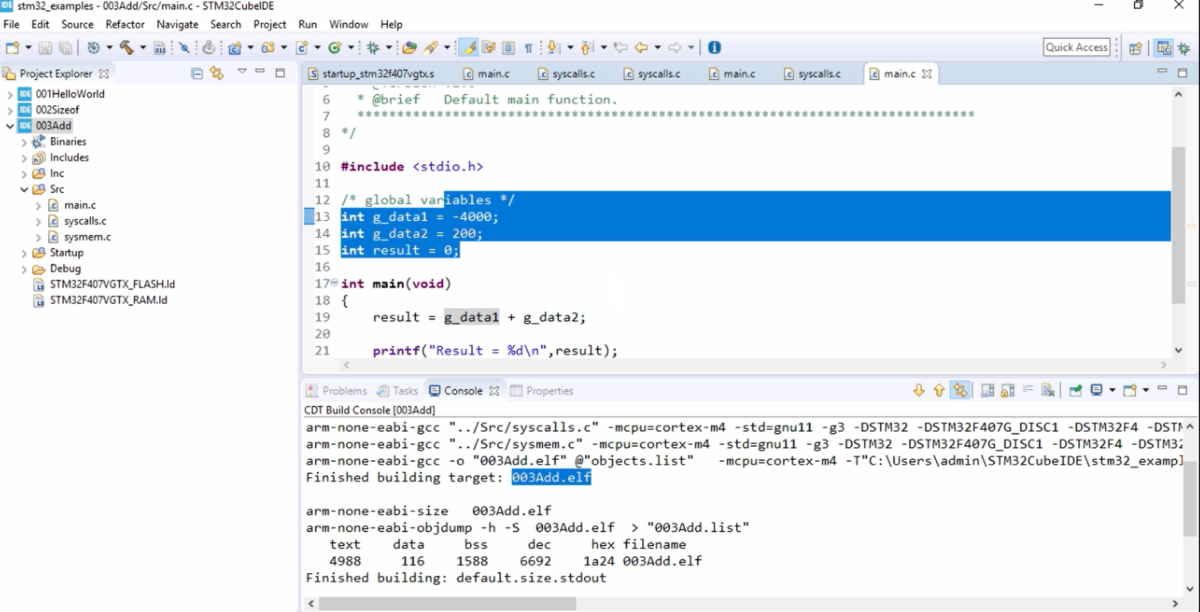Click the console horizontal scrollbar
Viewport: 1200px width, 612px height.
pos(447,604)
